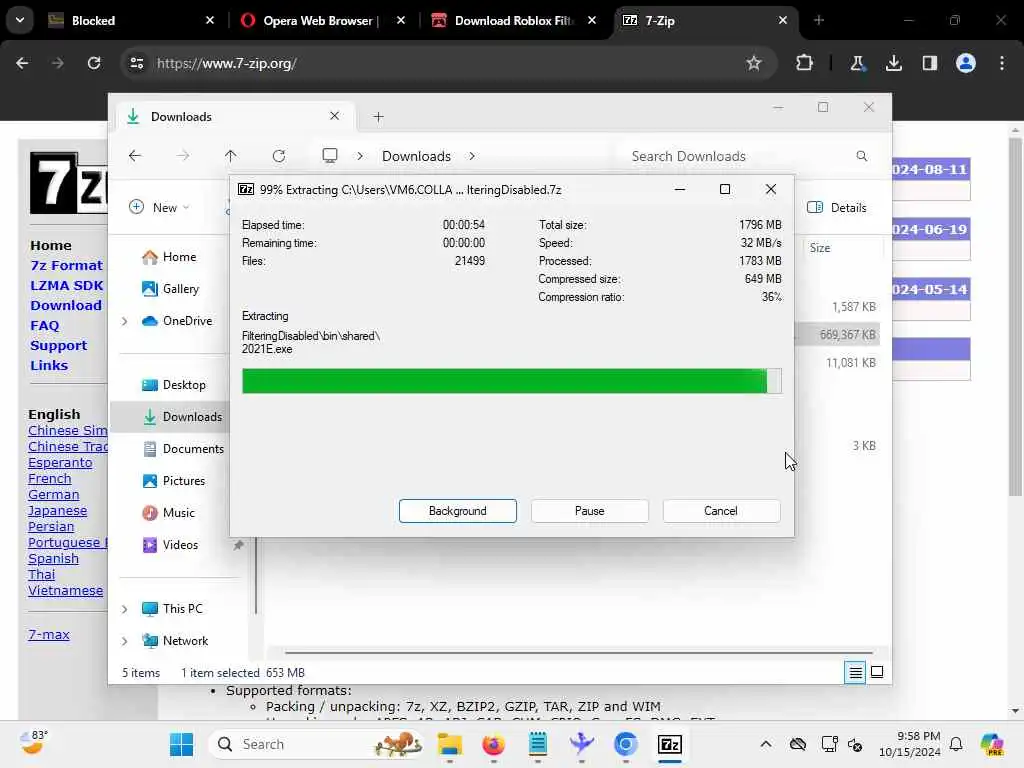This screenshot has width=1024, height=768.
Task: Switch to Download Roblox browser tab
Action: point(513,21)
